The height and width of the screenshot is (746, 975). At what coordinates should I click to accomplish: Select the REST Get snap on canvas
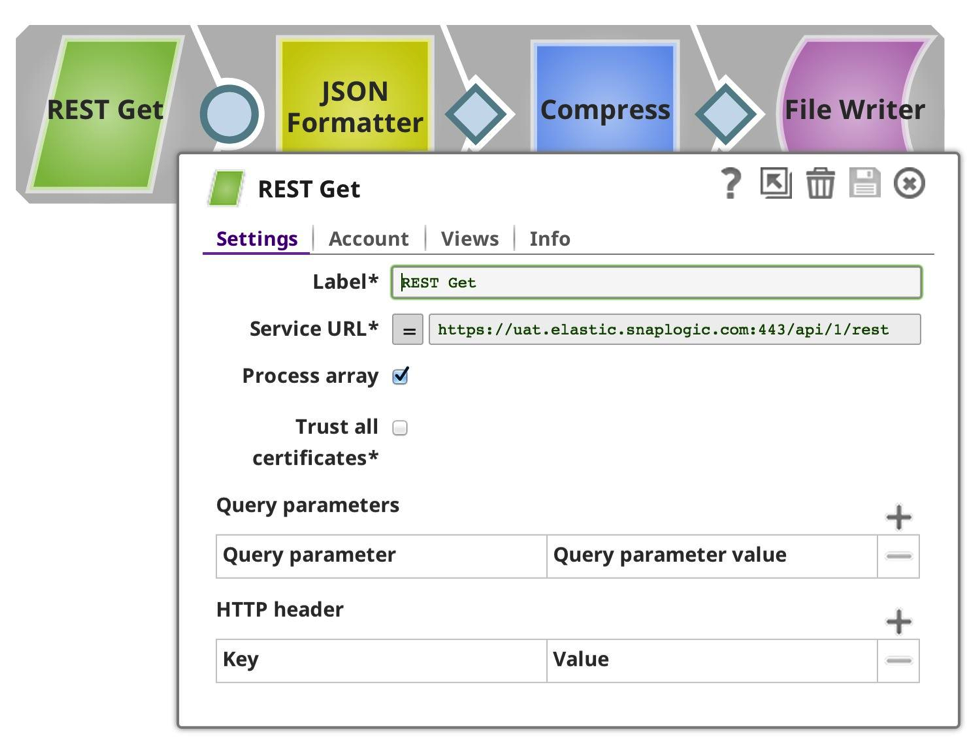[x=105, y=112]
